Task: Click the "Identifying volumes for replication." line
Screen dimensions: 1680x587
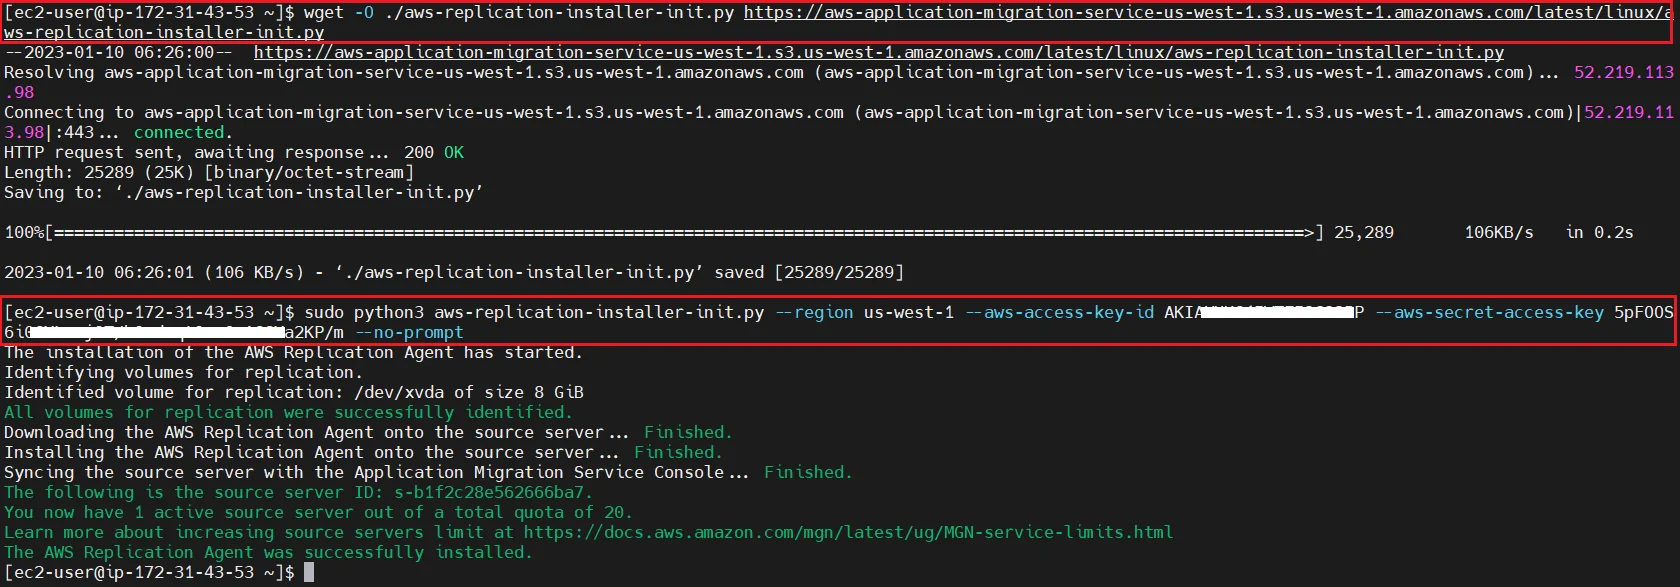Action: [x=184, y=372]
